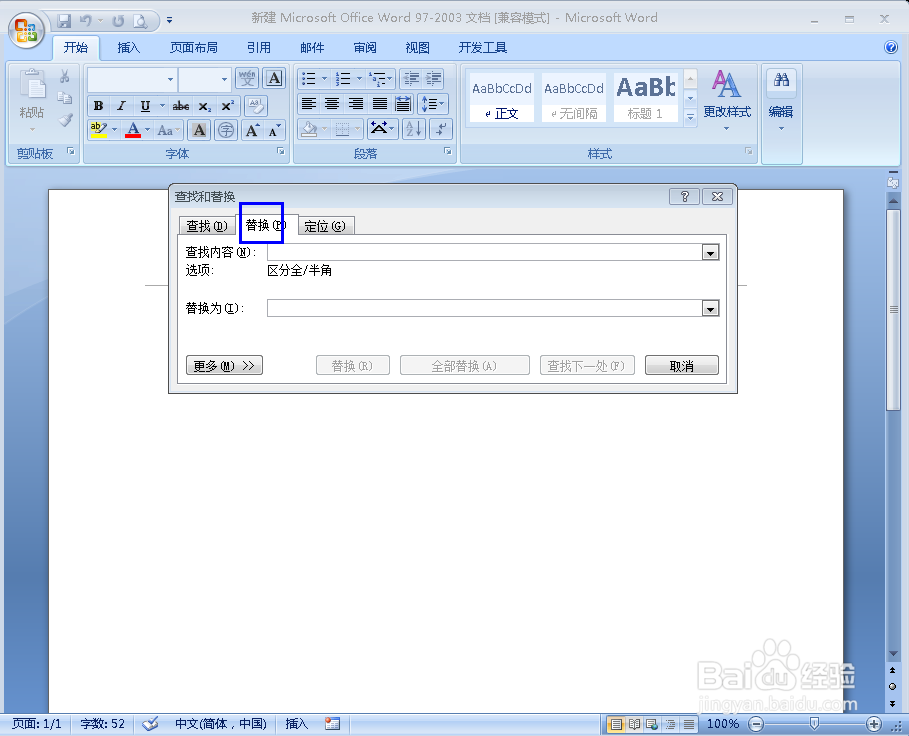Click the Decrease Indent icon
This screenshot has width=909, height=736.
click(x=412, y=79)
